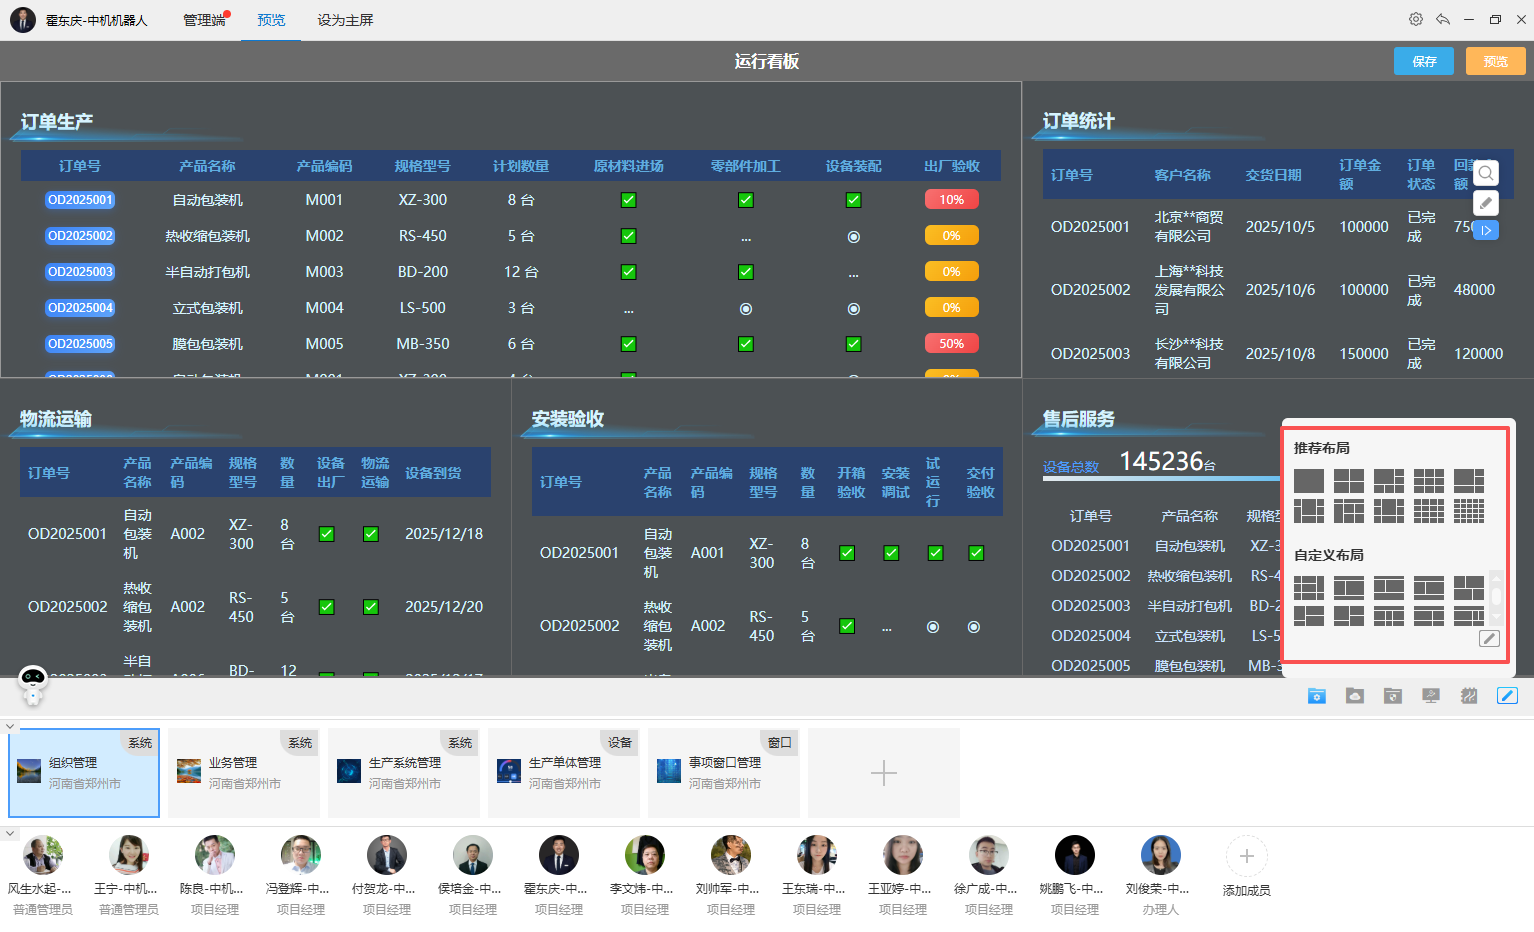The width and height of the screenshot is (1534, 932).
Task: Open the settings gear in title bar
Action: point(1415,19)
